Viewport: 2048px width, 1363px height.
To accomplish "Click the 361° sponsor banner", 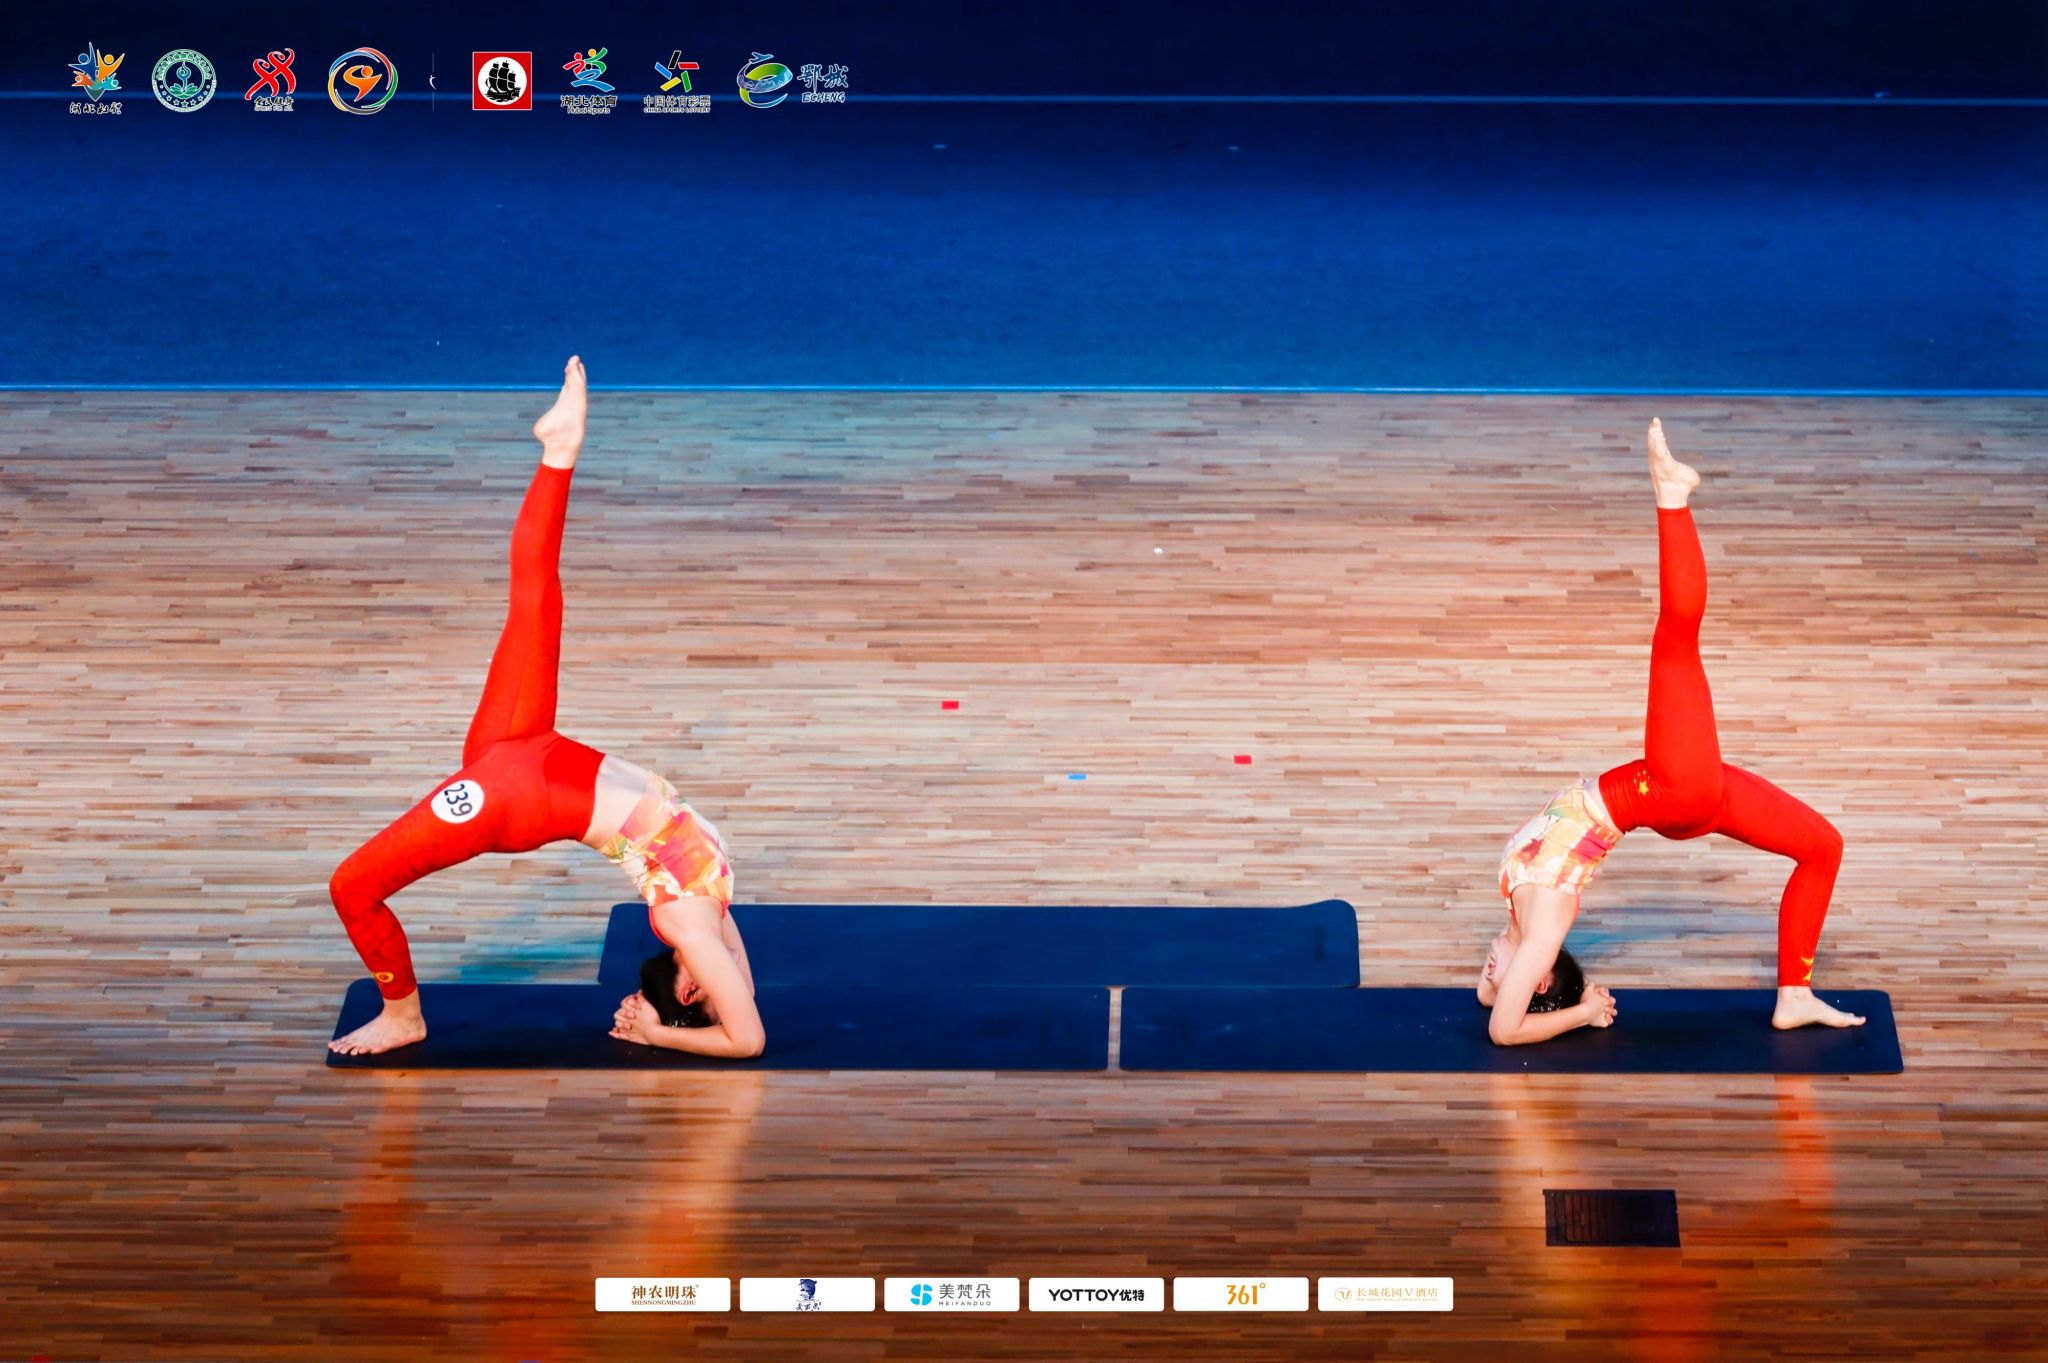I will pos(1240,1294).
